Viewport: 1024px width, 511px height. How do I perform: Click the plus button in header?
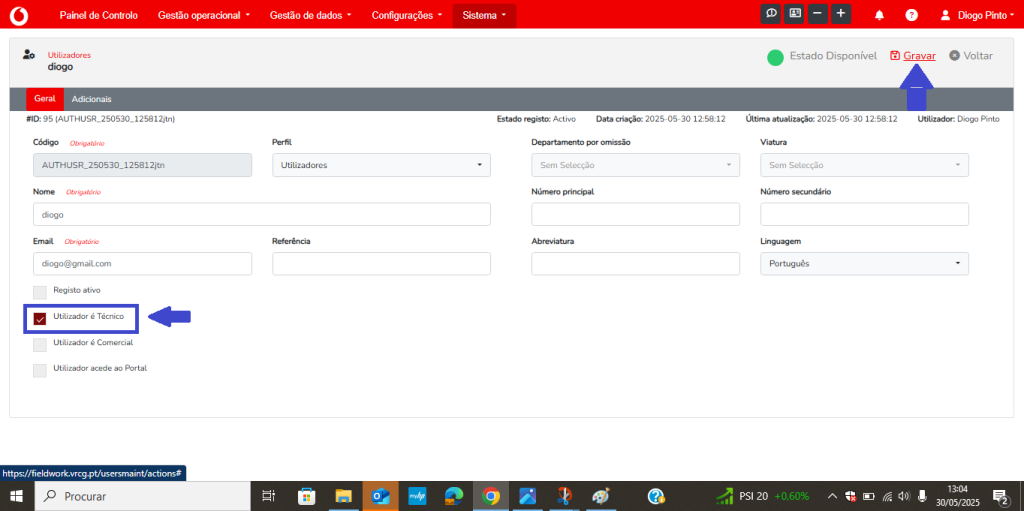(x=840, y=14)
